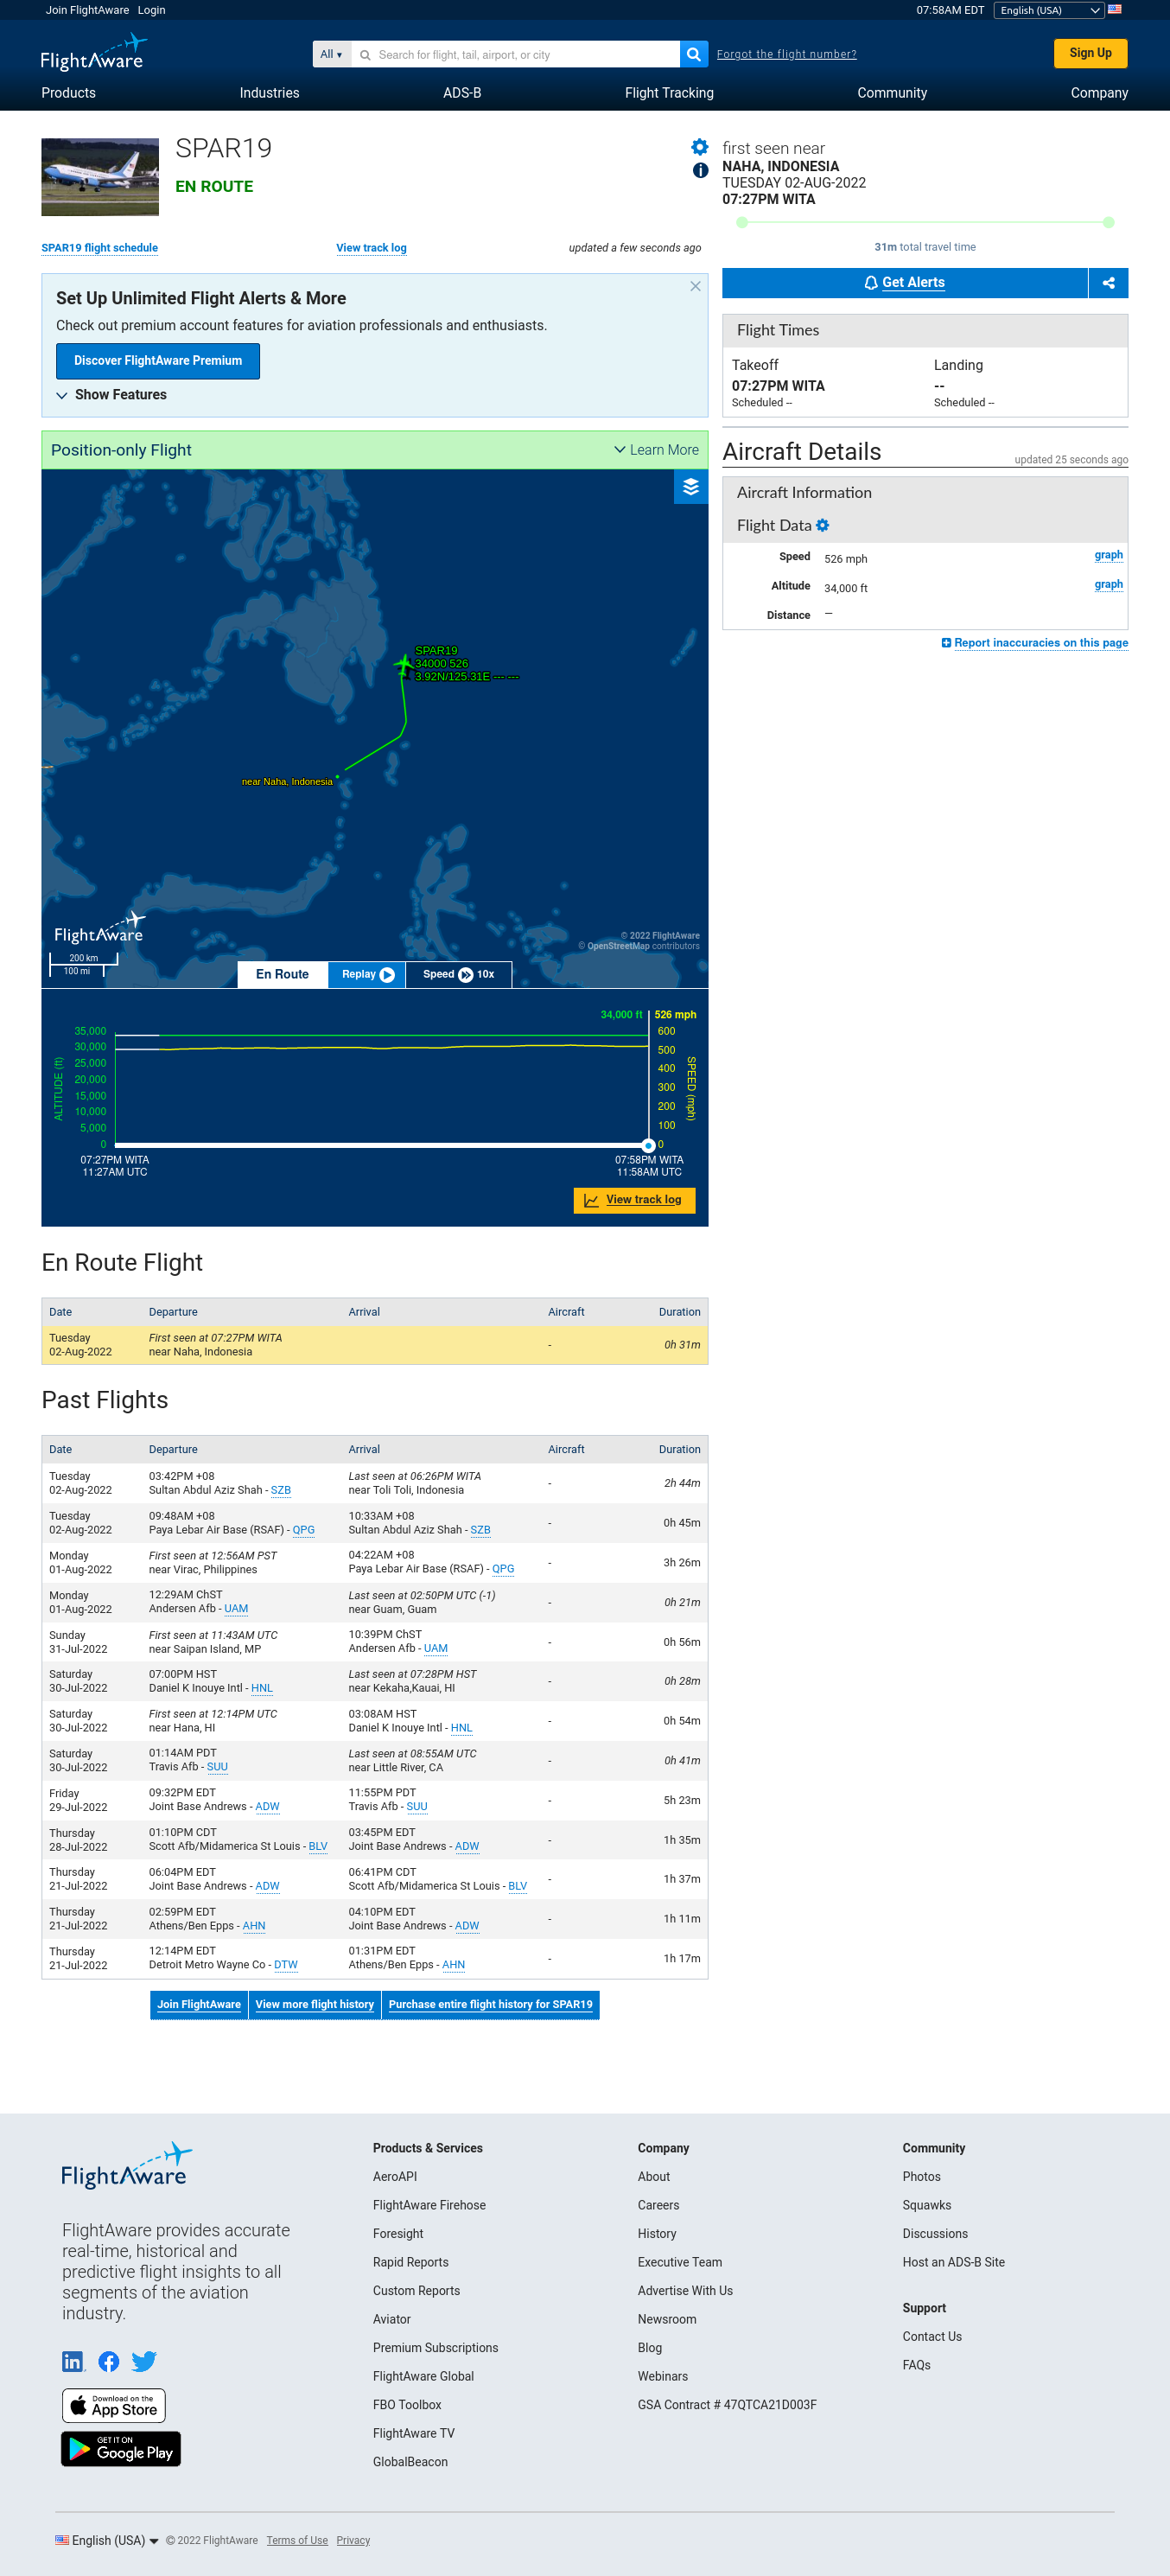Toggle the 10x Speed control
1170x2576 pixels.
[459, 974]
